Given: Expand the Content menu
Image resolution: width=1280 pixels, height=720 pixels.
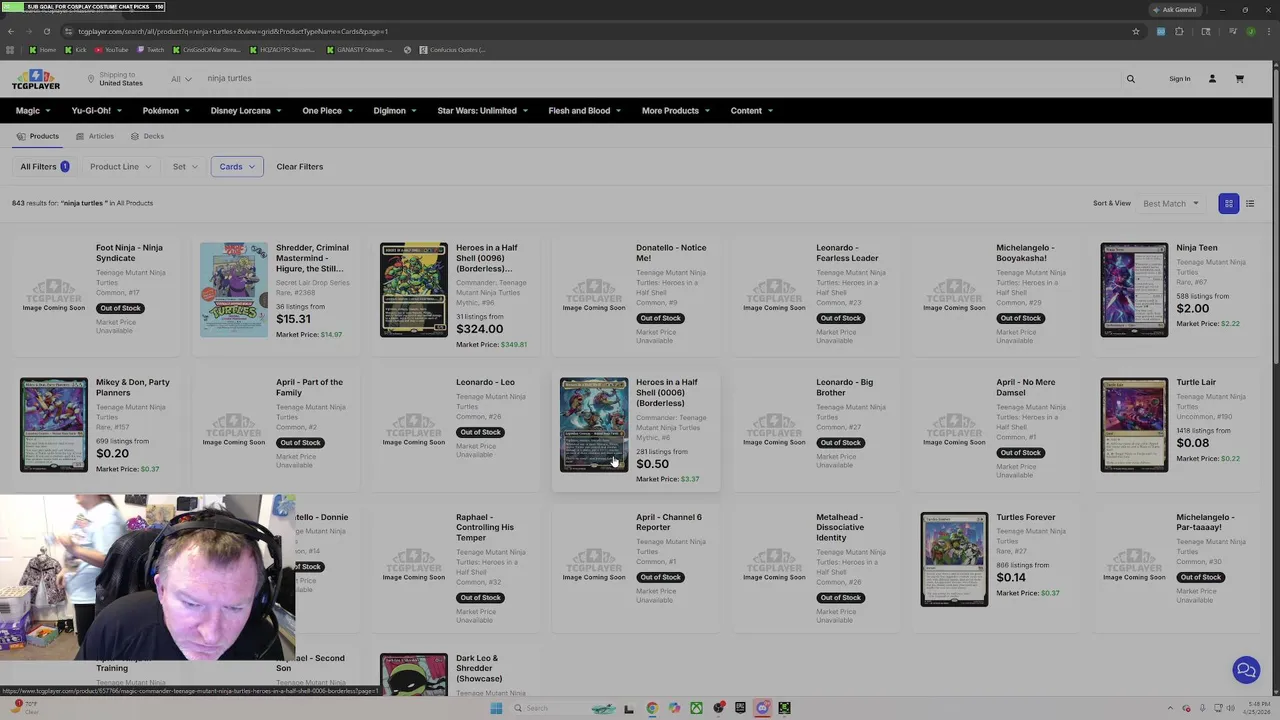Looking at the screenshot, I should click(x=751, y=111).
